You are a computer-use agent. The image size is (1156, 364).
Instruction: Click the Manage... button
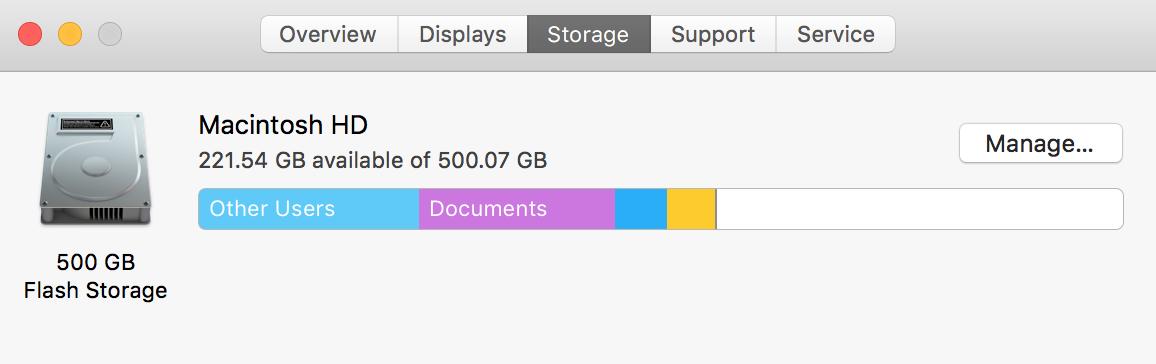pyautogui.click(x=1040, y=144)
